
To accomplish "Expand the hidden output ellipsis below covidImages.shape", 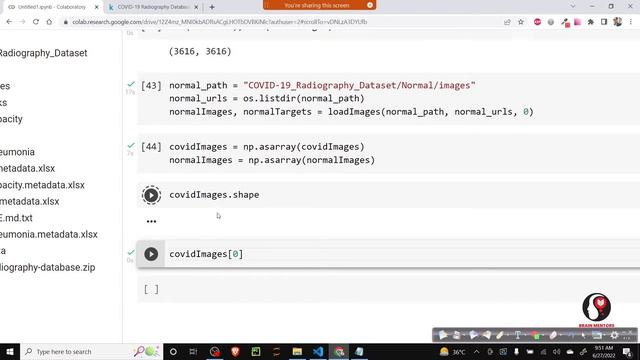I will pos(151,221).
